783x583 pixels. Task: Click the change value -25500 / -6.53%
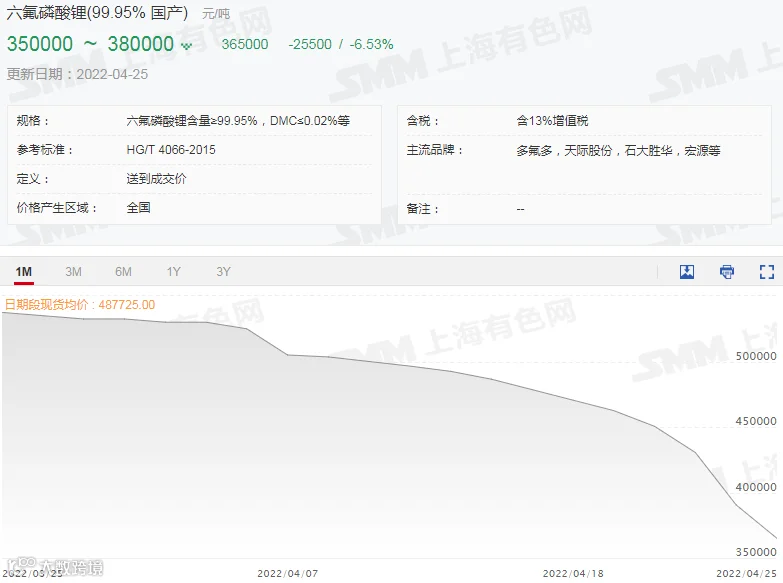[x=341, y=44]
